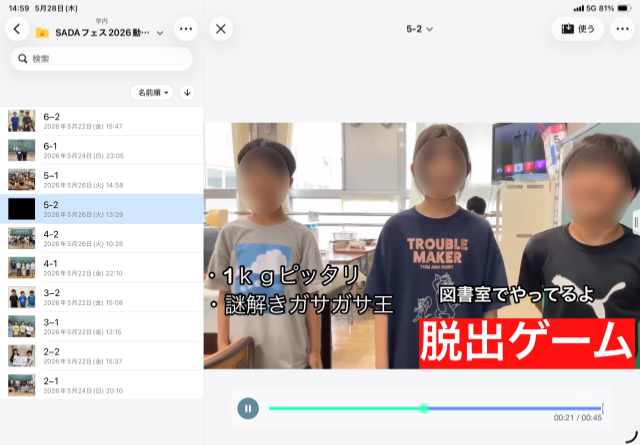640x445 pixels.
Task: Tap the battery status indicator
Action: [624, 8]
